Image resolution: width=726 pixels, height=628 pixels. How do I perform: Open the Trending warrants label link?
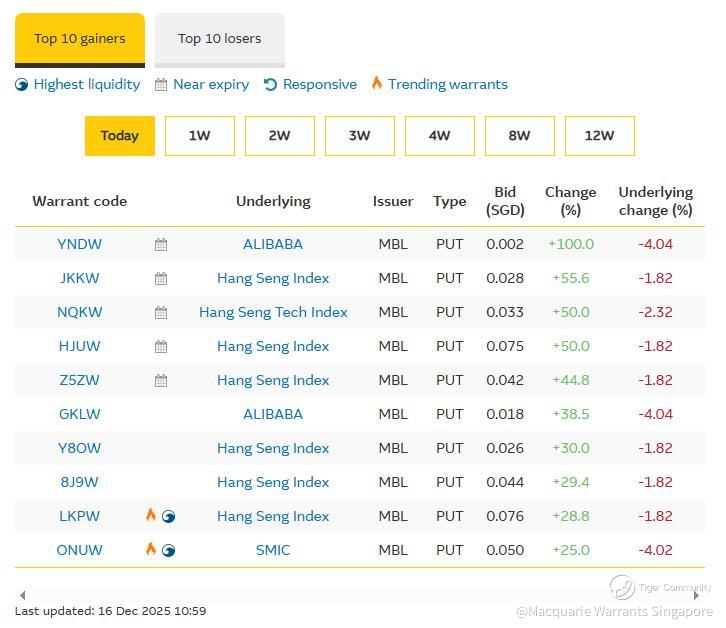(x=448, y=84)
